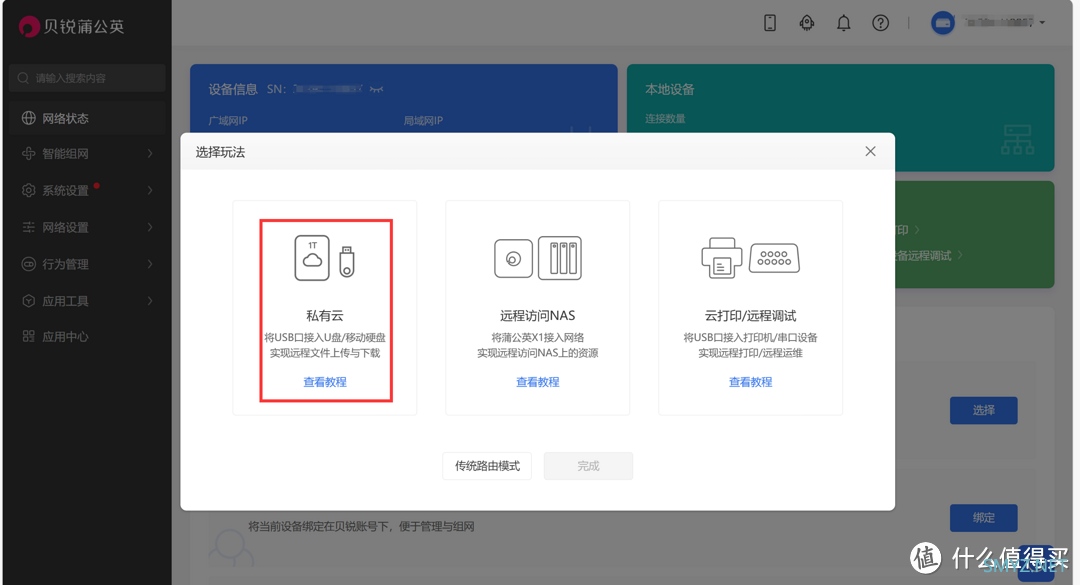
Task: Select the 远程访问NAS disk icon
Action: pyautogui.click(x=513, y=258)
